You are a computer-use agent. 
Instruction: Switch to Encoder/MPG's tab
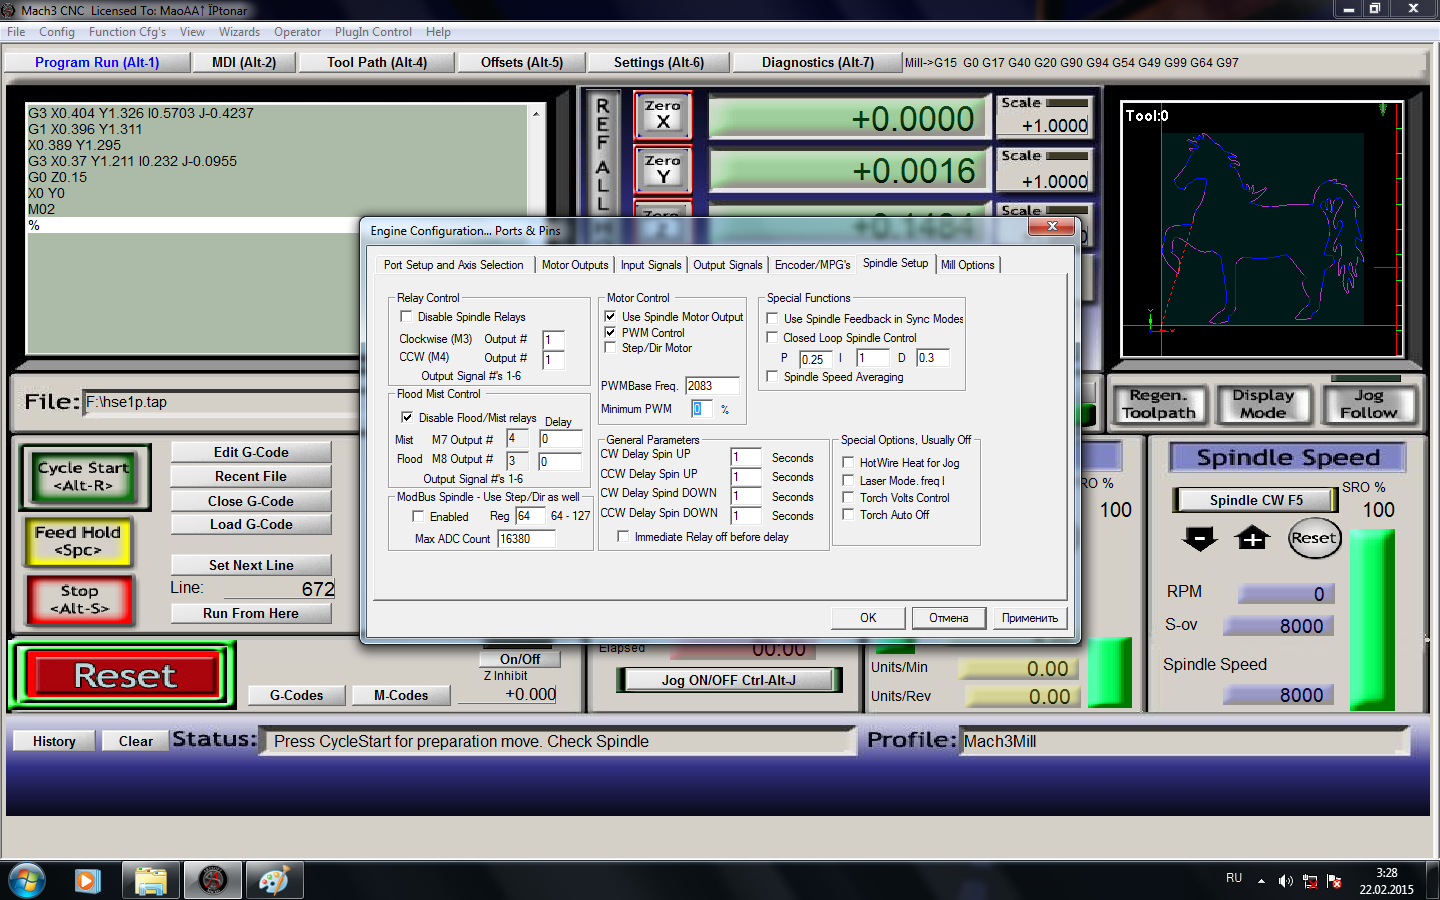(812, 265)
